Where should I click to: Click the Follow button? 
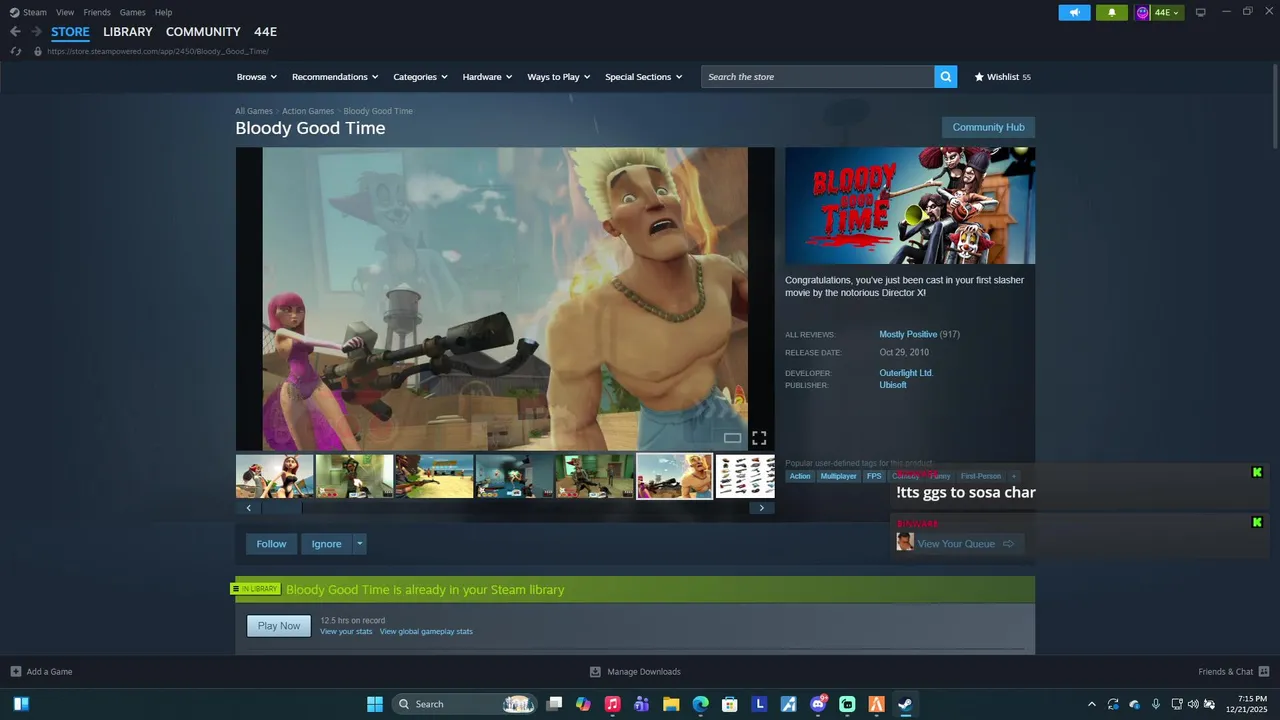tap(271, 544)
